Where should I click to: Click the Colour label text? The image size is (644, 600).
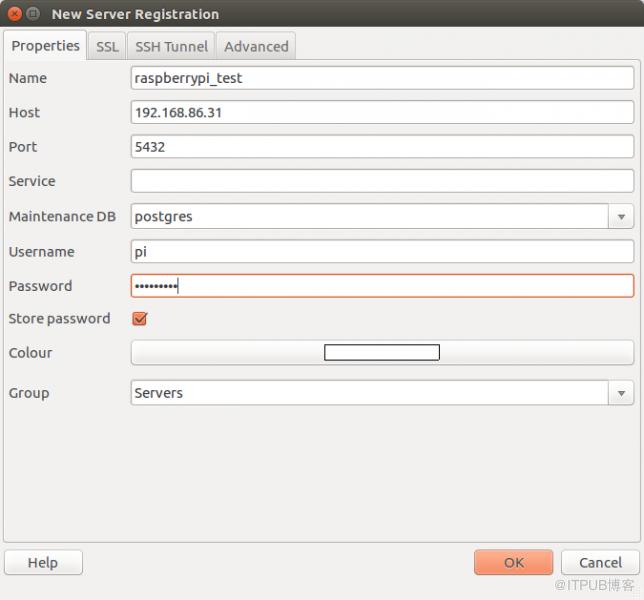[30, 353]
